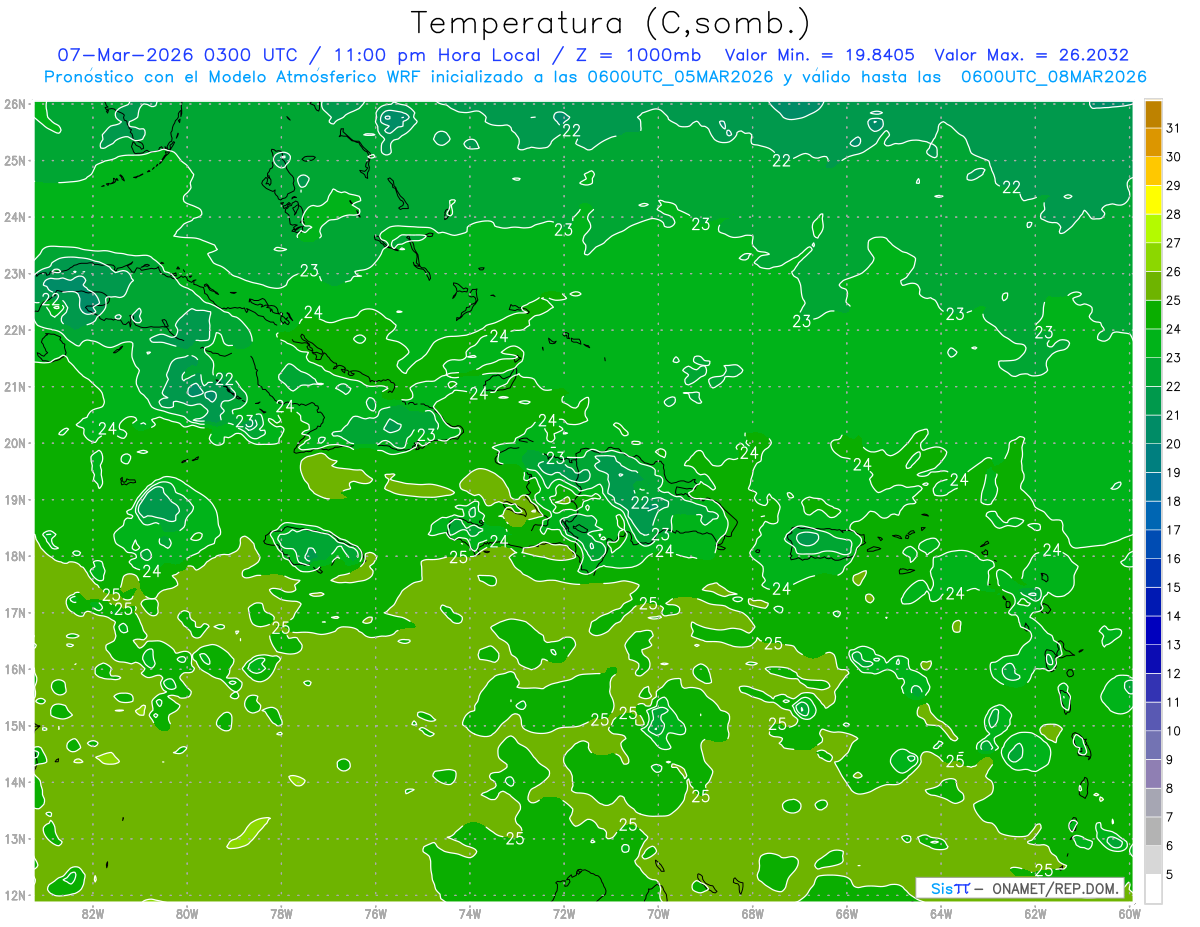
Task: Click the '25N' latitude axis label
Action: [x=15, y=161]
